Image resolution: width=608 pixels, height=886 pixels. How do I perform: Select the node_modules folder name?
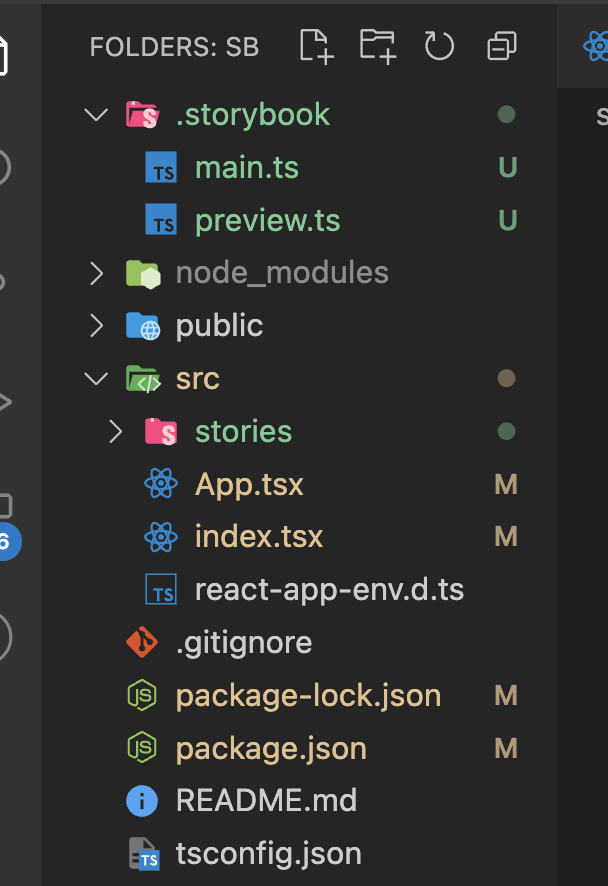(x=282, y=273)
